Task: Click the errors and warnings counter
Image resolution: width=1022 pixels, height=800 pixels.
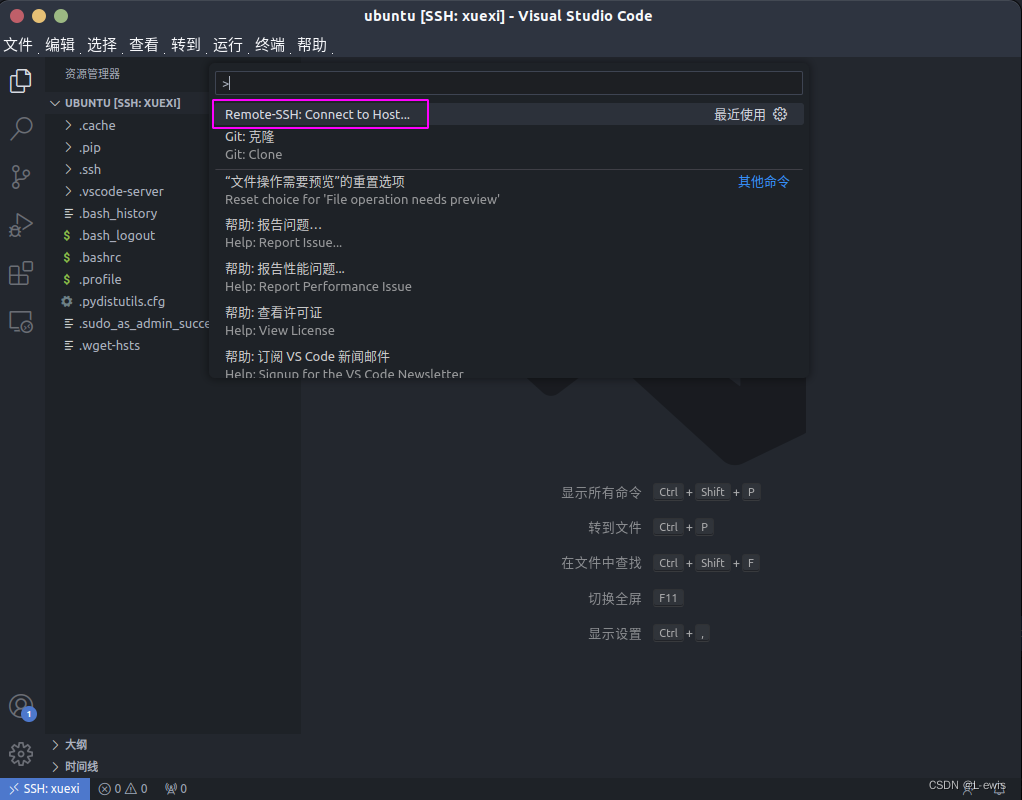Action: point(123,788)
